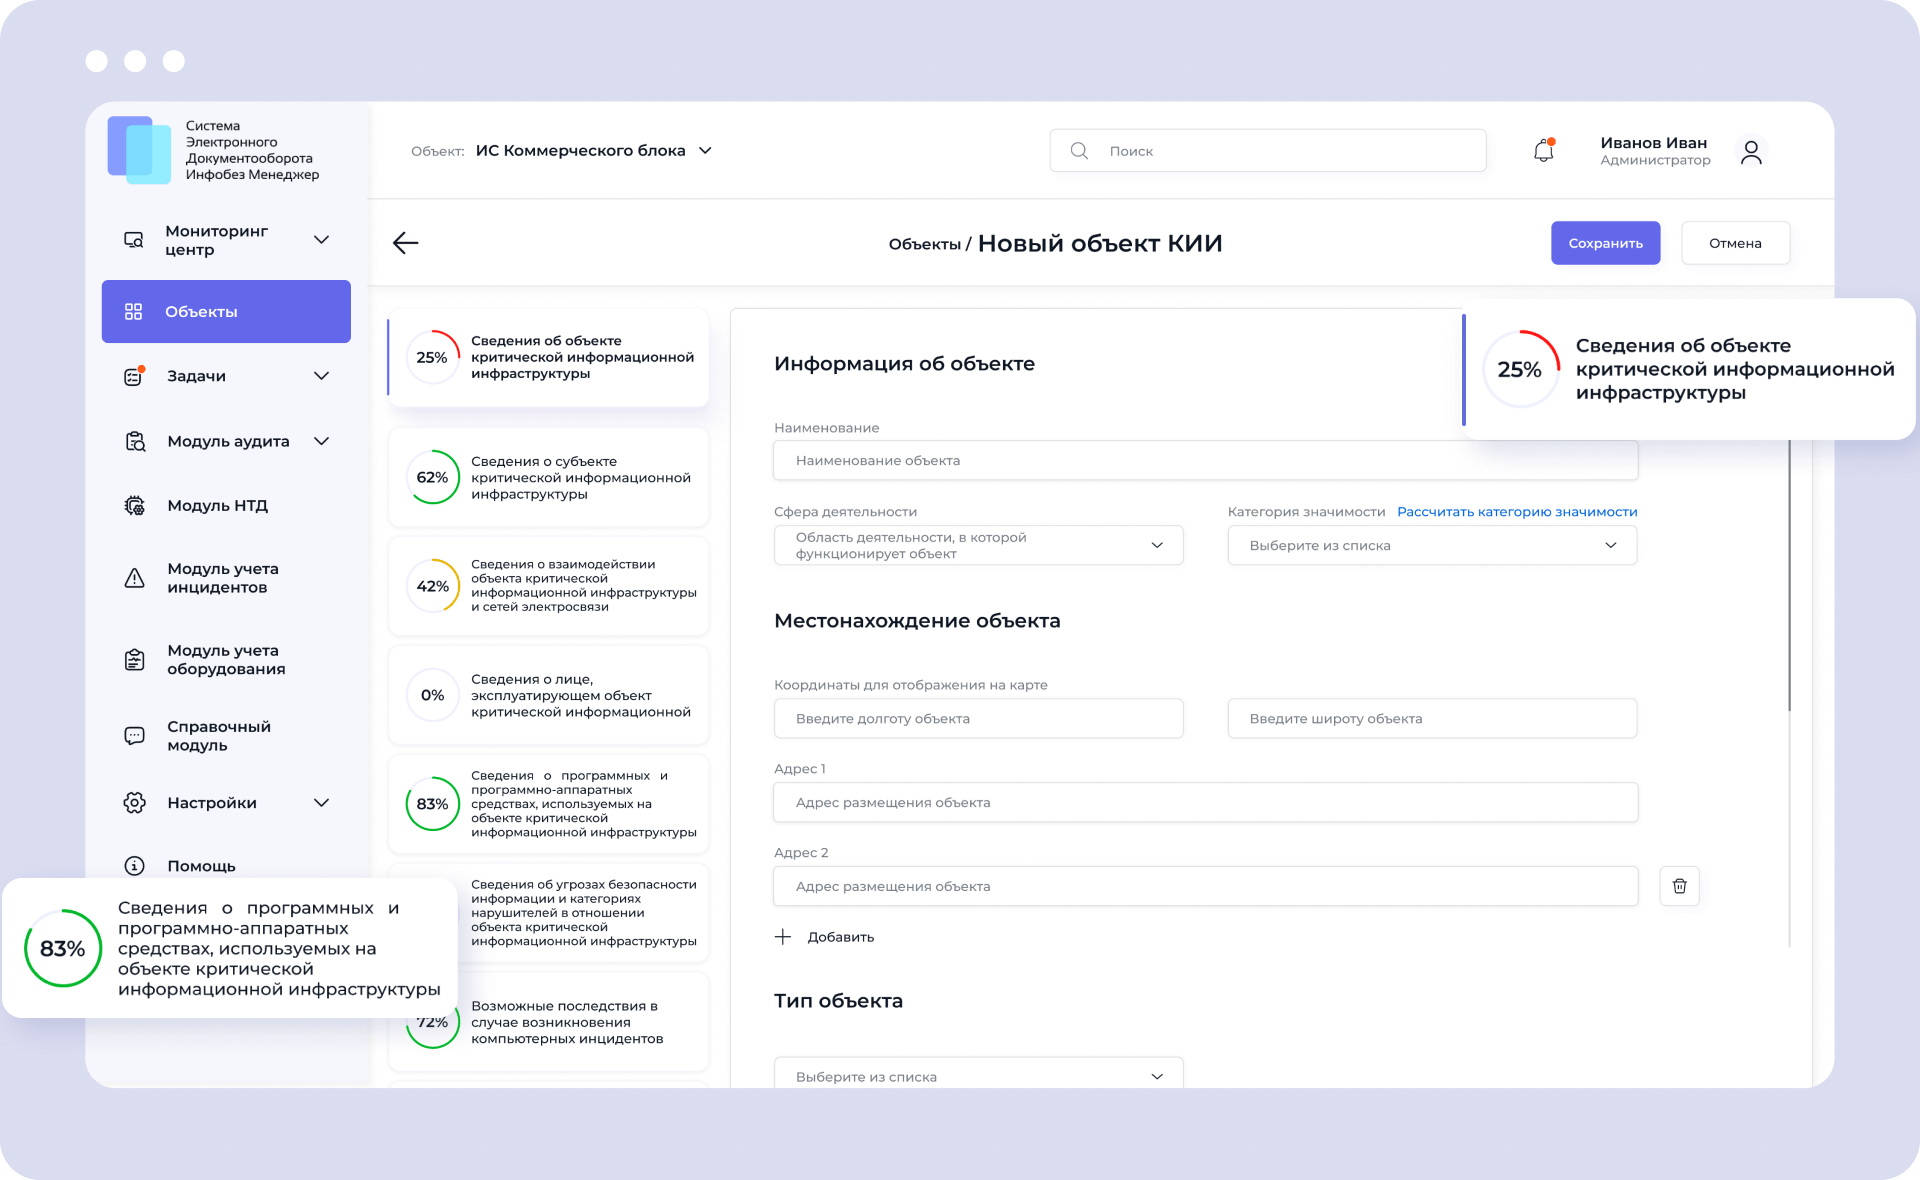This screenshot has width=1920, height=1180.
Task: Open the Справочный модуль chat icon
Action: tap(134, 735)
